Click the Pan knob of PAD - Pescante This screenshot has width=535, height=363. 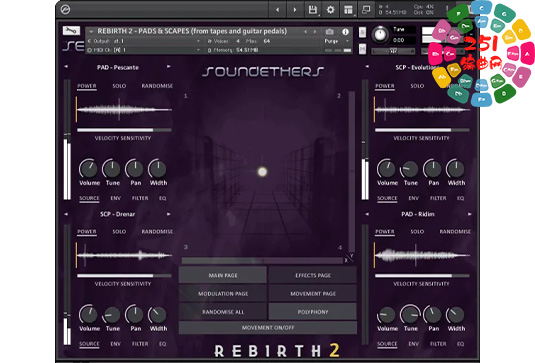tap(135, 169)
